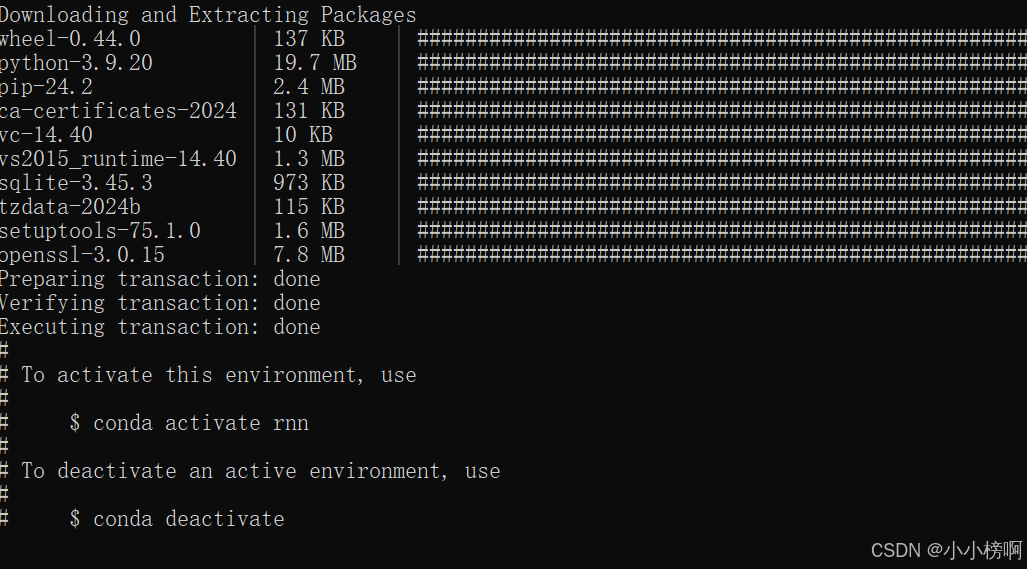Click the sqlite-3.45.3 package entry

tap(76, 183)
